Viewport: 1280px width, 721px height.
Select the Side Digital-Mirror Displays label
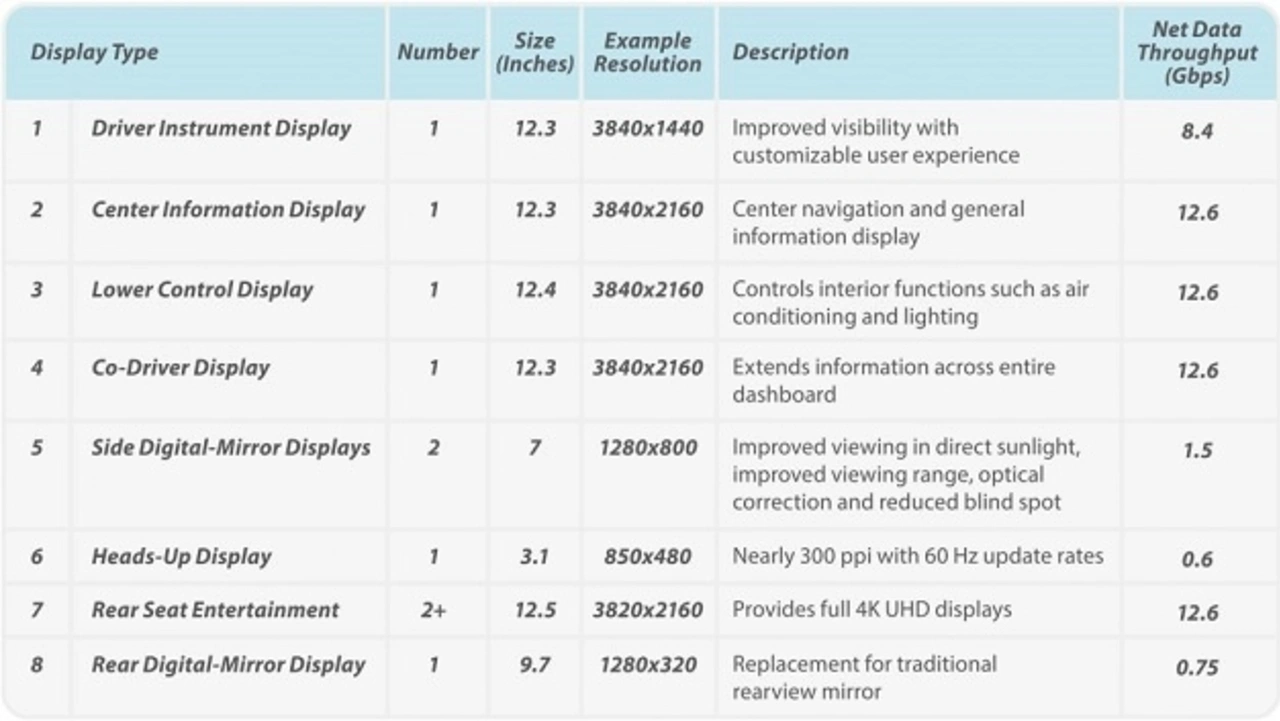click(230, 448)
